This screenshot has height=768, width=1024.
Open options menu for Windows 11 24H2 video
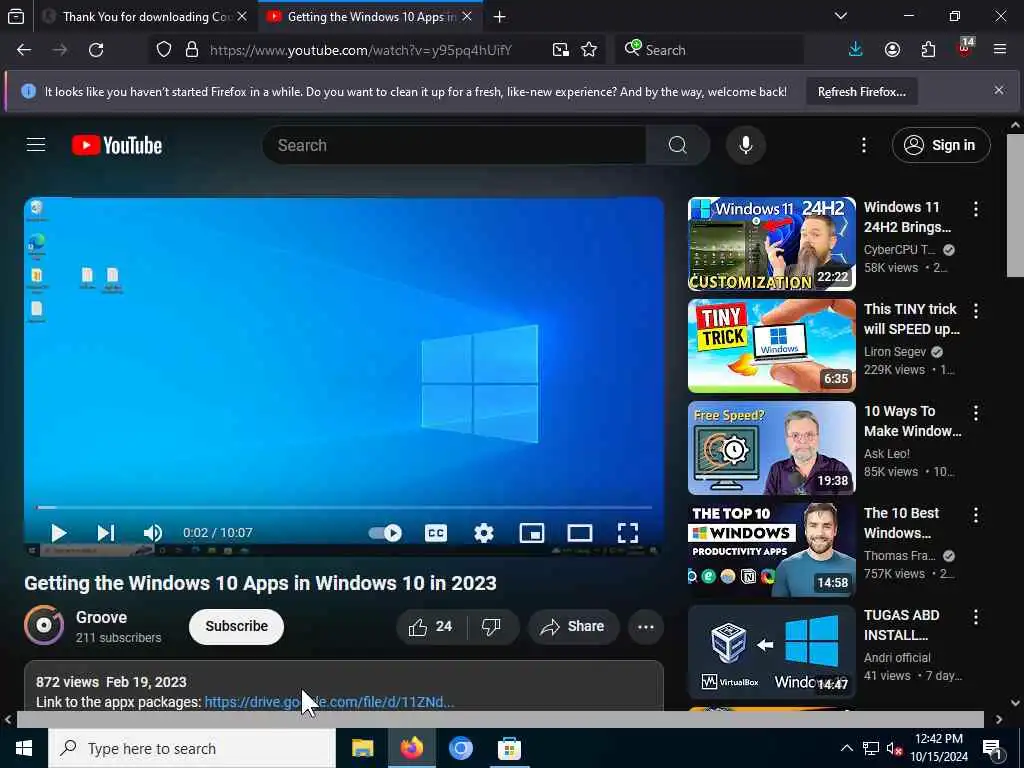pyautogui.click(x=976, y=209)
